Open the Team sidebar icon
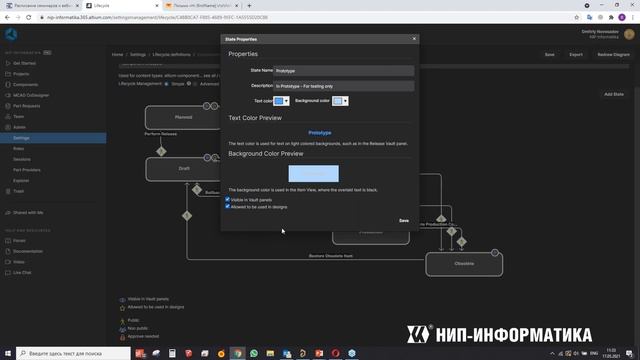This screenshot has width=640, height=360. [8, 116]
